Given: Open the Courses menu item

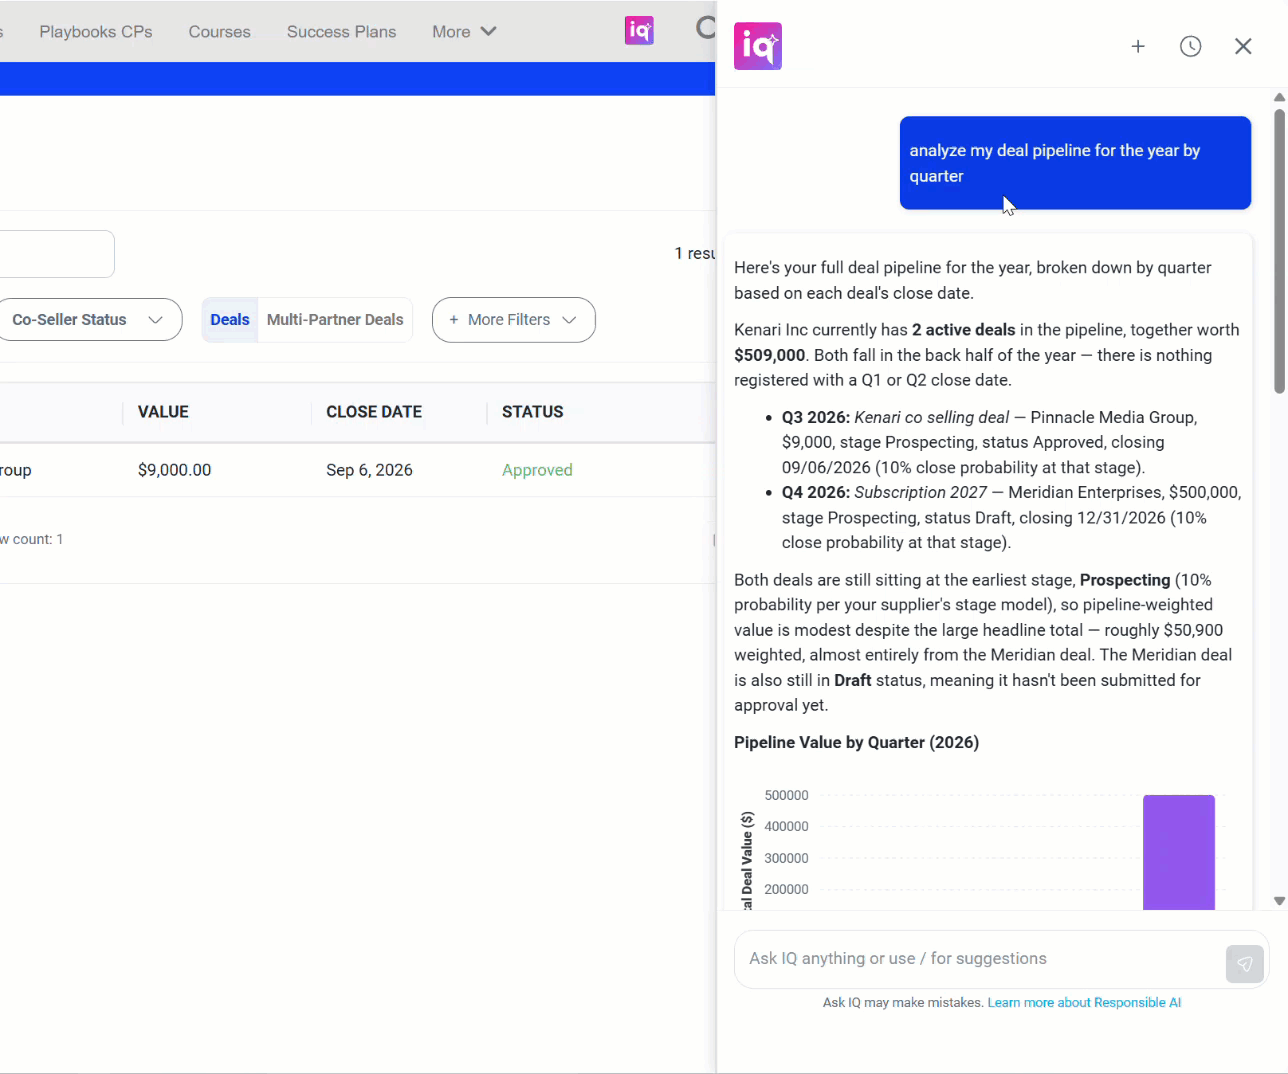Looking at the screenshot, I should coord(220,32).
